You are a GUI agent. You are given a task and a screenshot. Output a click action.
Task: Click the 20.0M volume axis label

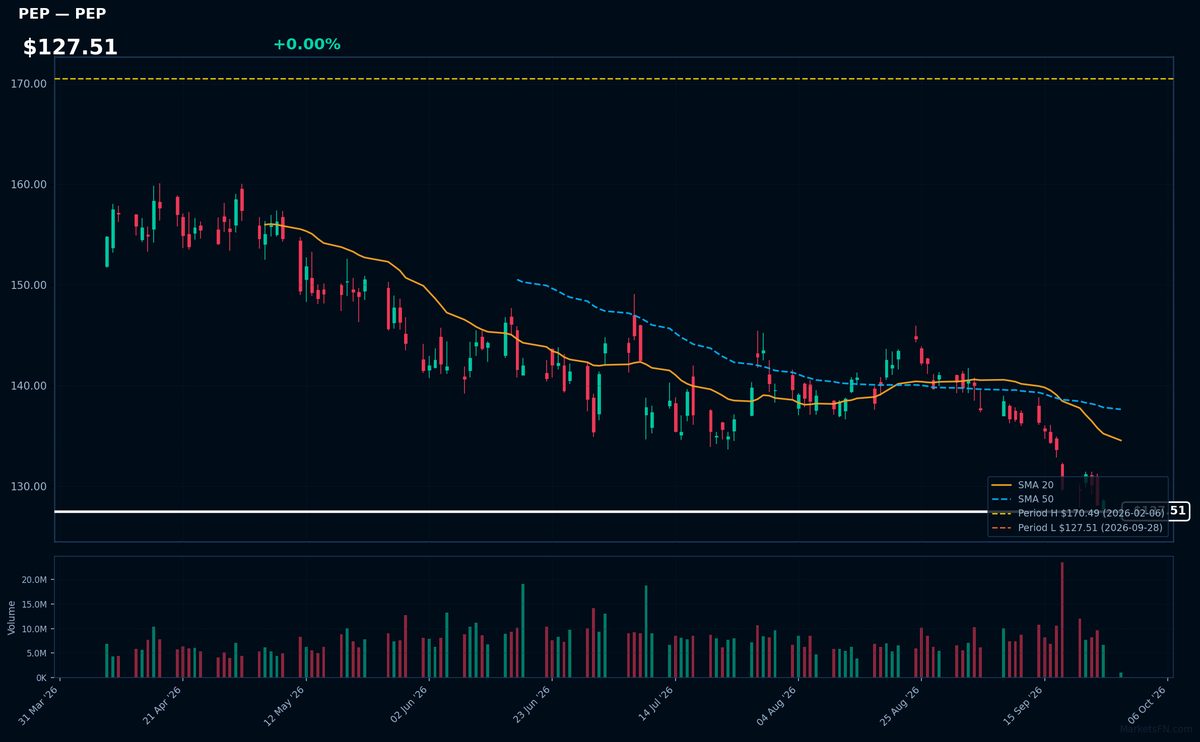[35, 580]
